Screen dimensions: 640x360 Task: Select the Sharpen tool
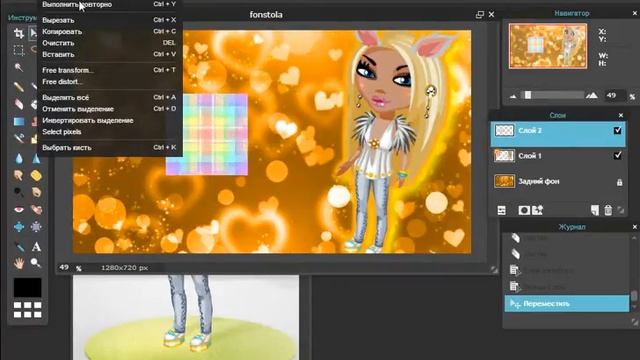tap(36, 158)
